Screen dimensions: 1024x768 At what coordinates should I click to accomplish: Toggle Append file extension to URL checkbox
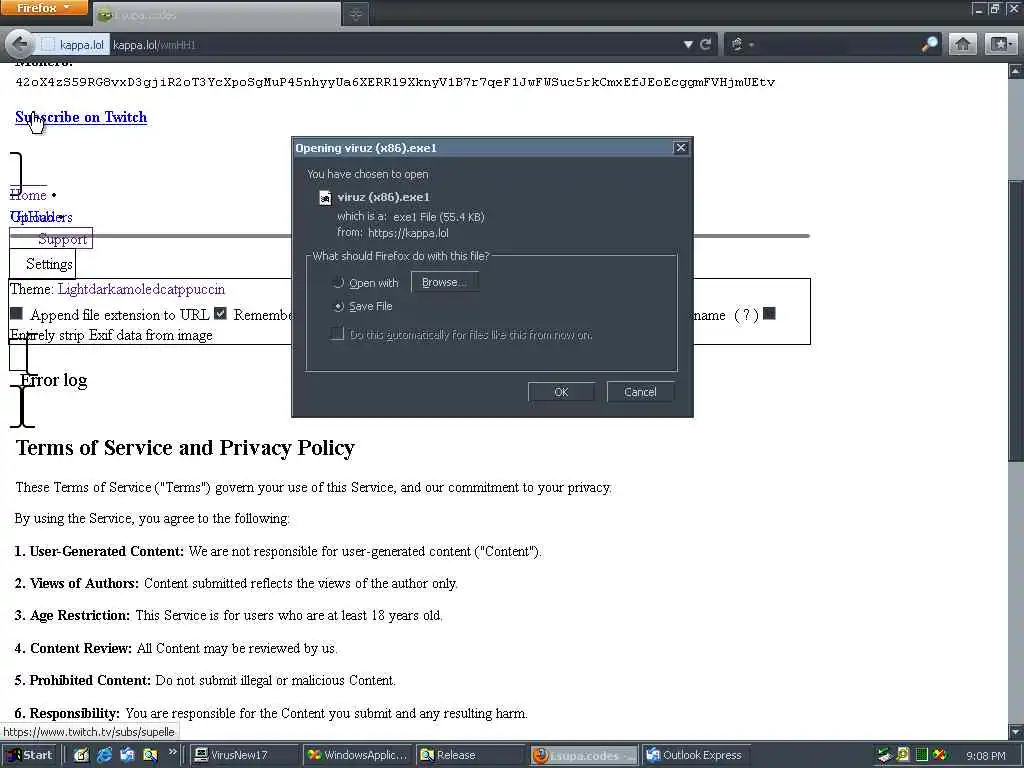(x=16, y=314)
